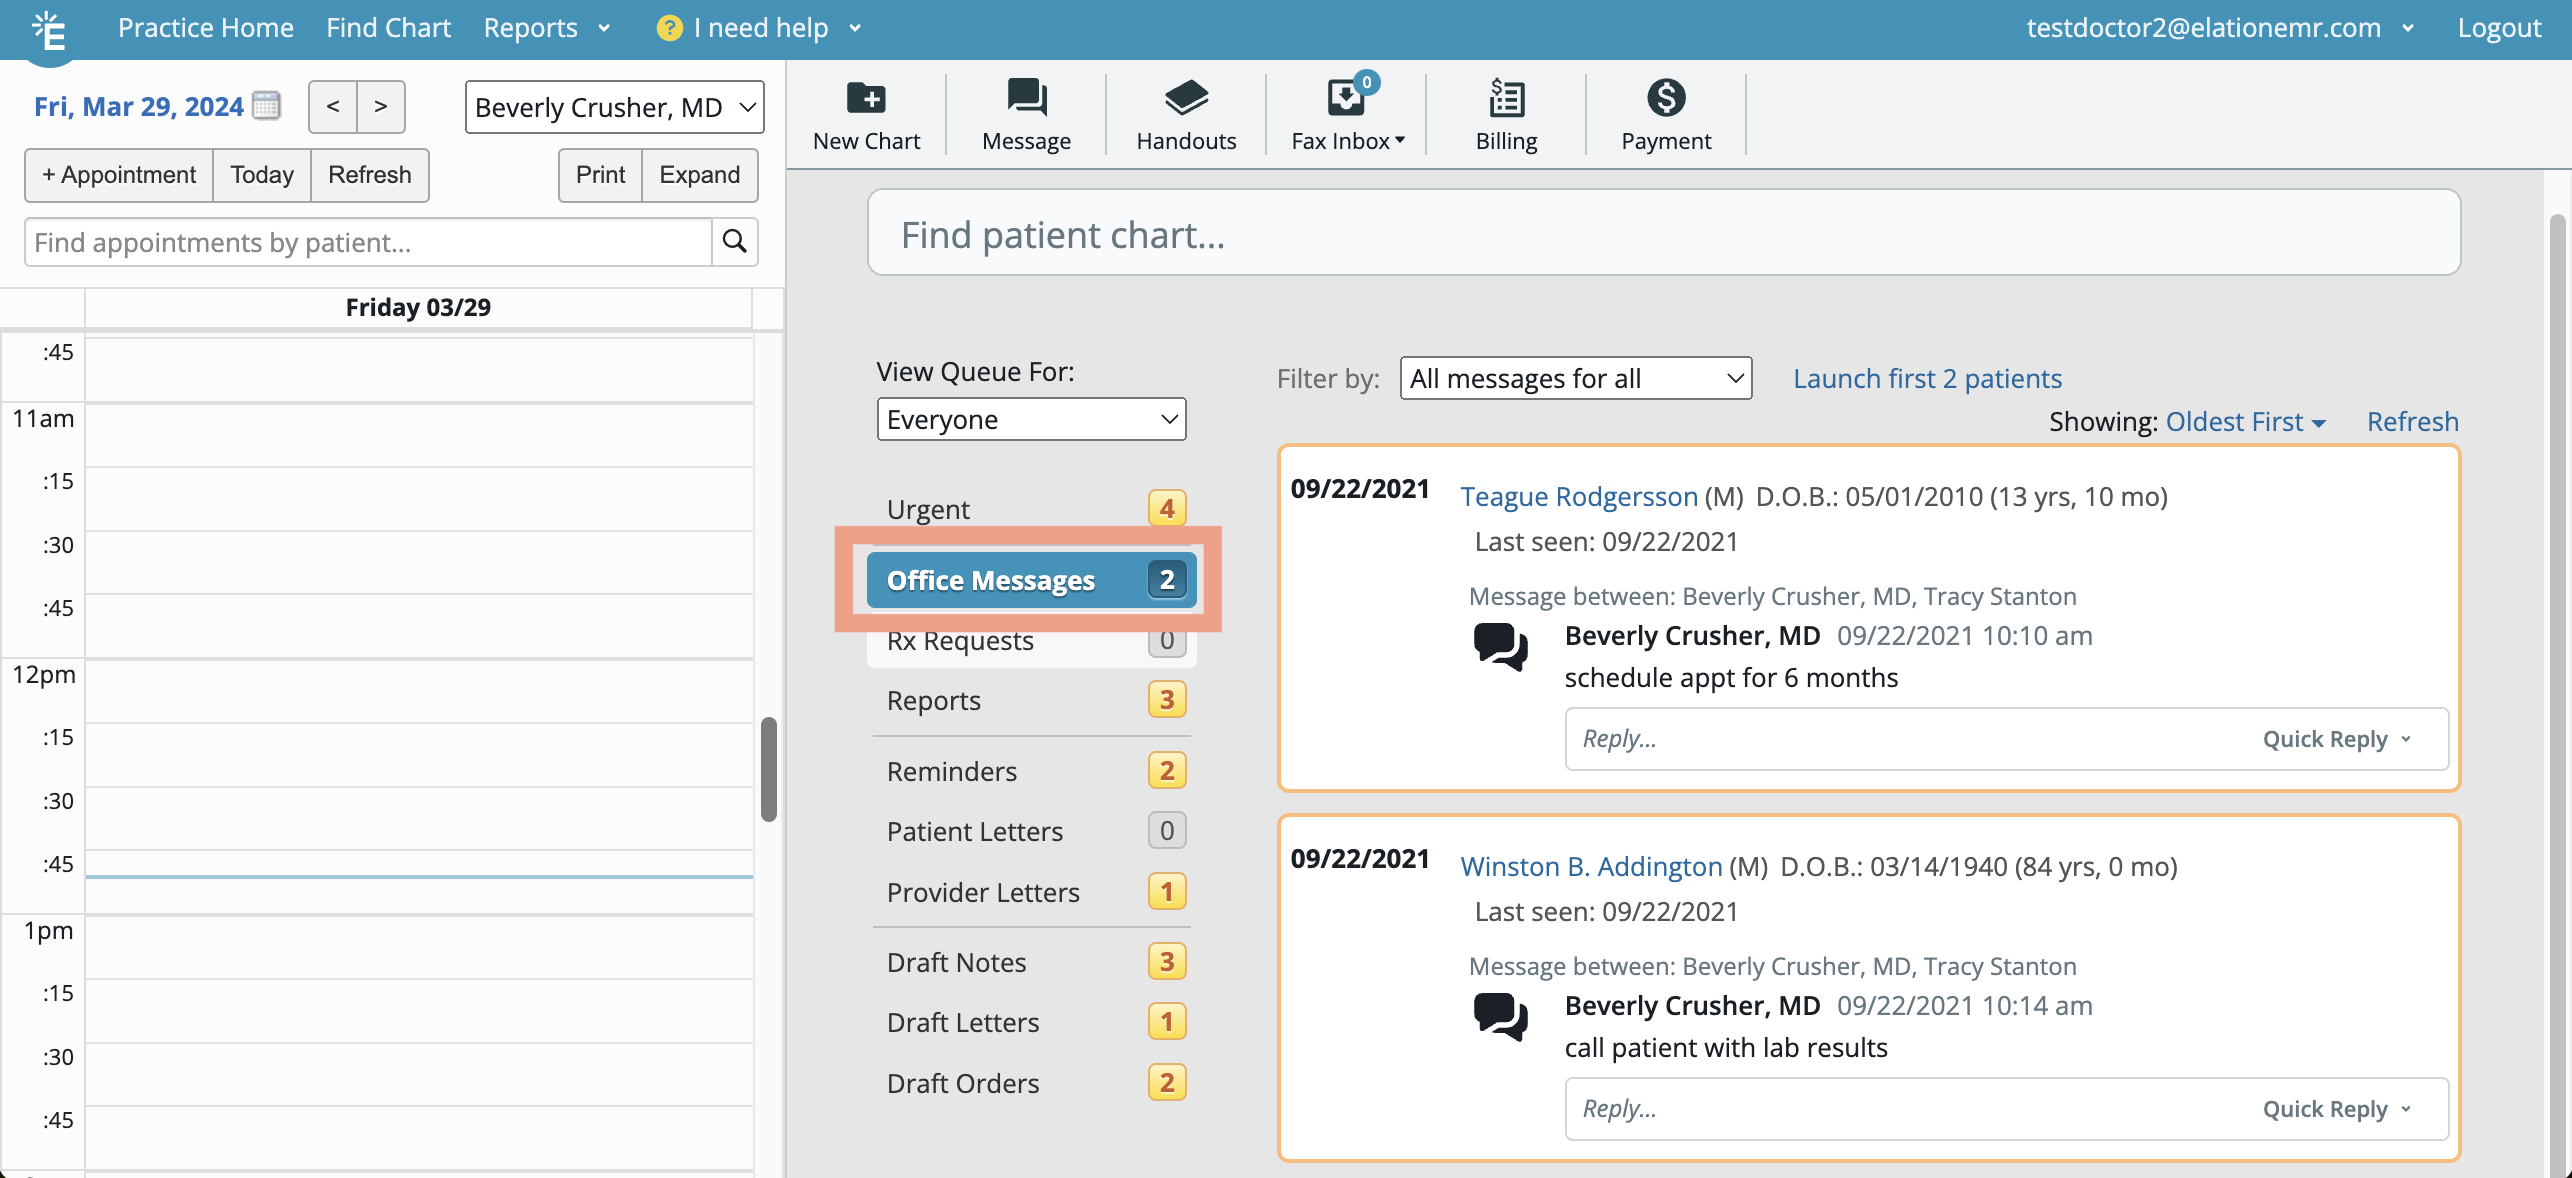Click the 'Find patient chart' search field
Viewport: 2572px width, 1178px height.
tap(1663, 233)
